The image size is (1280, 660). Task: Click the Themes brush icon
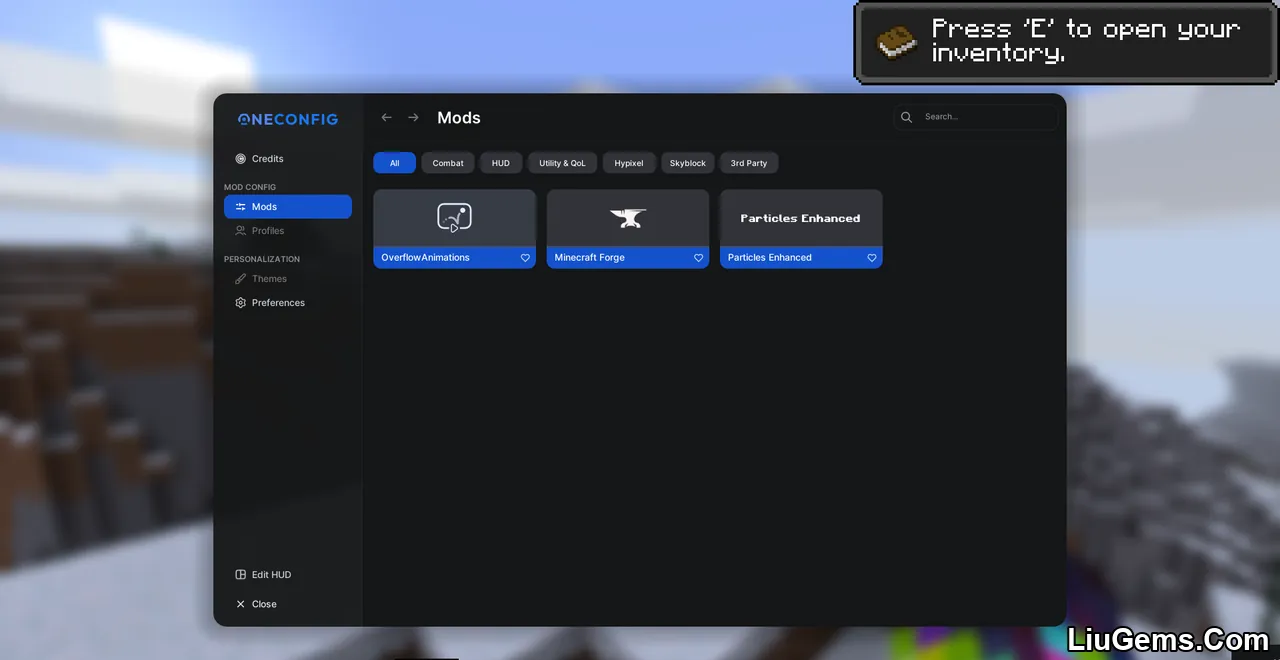point(240,279)
